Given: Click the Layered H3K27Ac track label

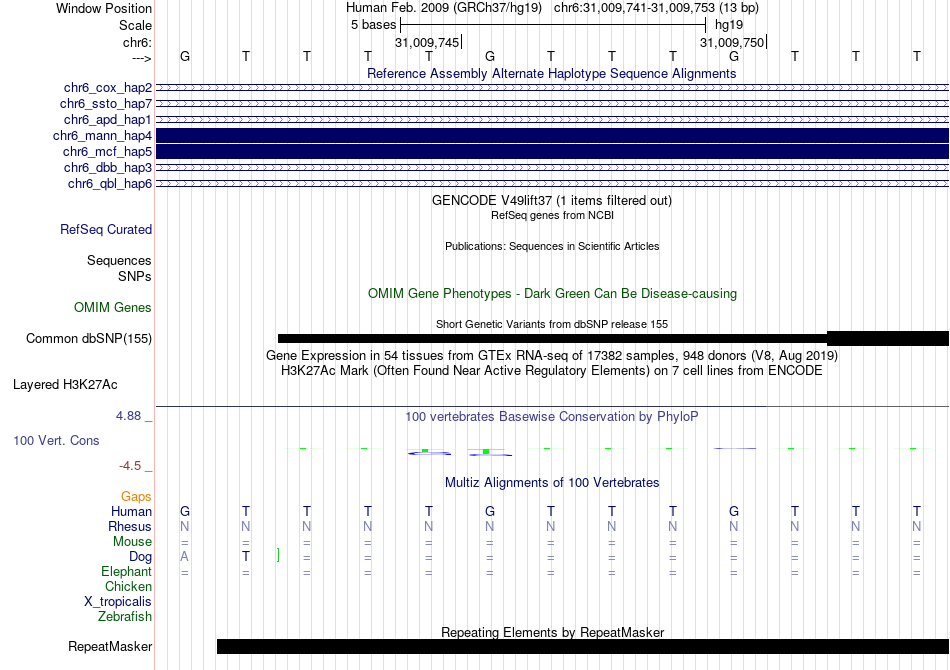Looking at the screenshot, I should (x=65, y=385).
